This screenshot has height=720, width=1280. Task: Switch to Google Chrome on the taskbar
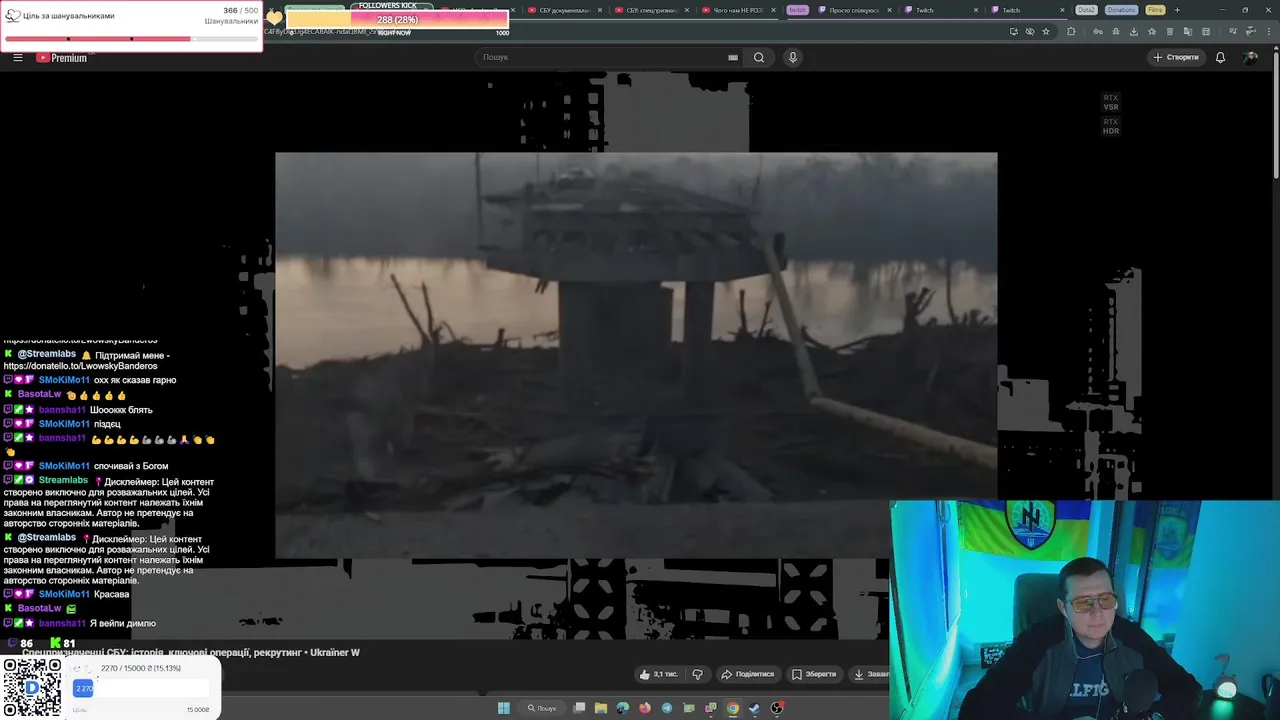(x=733, y=708)
